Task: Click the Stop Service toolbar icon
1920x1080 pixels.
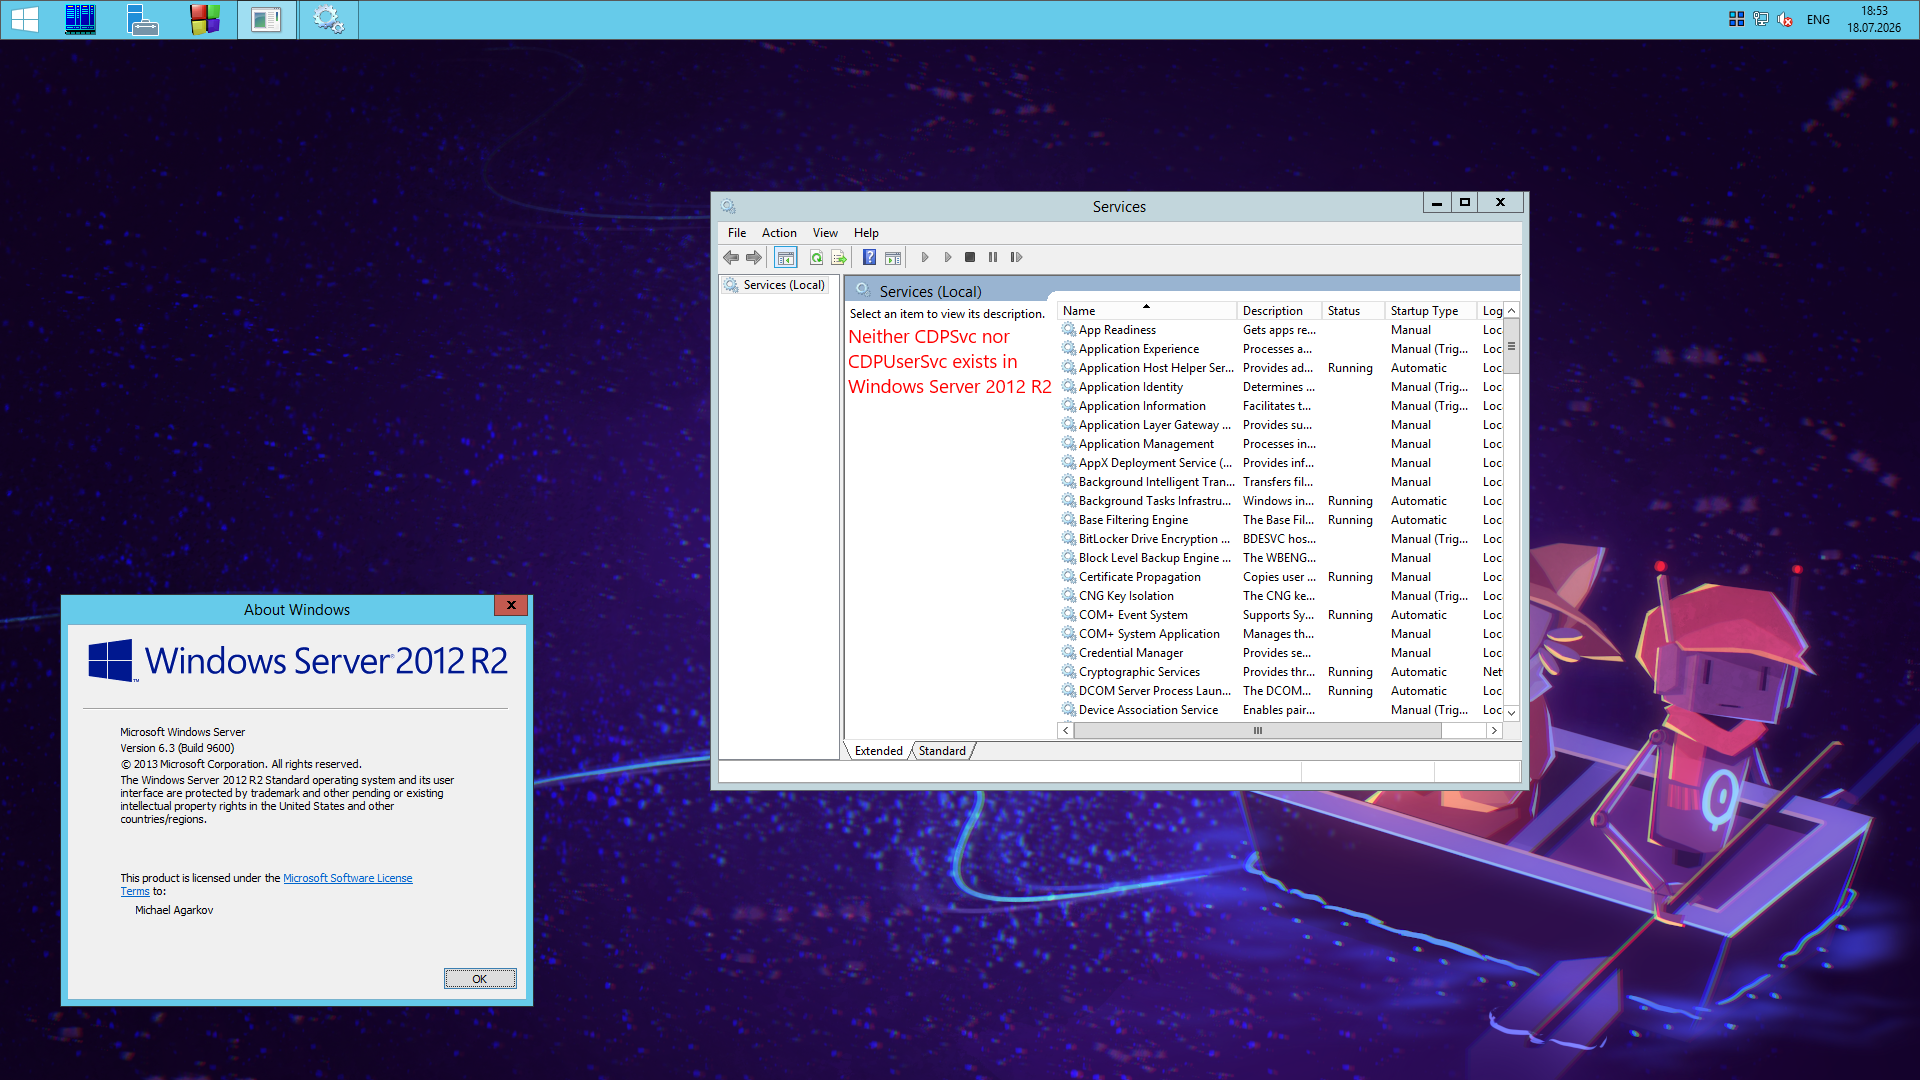Action: coord(970,258)
